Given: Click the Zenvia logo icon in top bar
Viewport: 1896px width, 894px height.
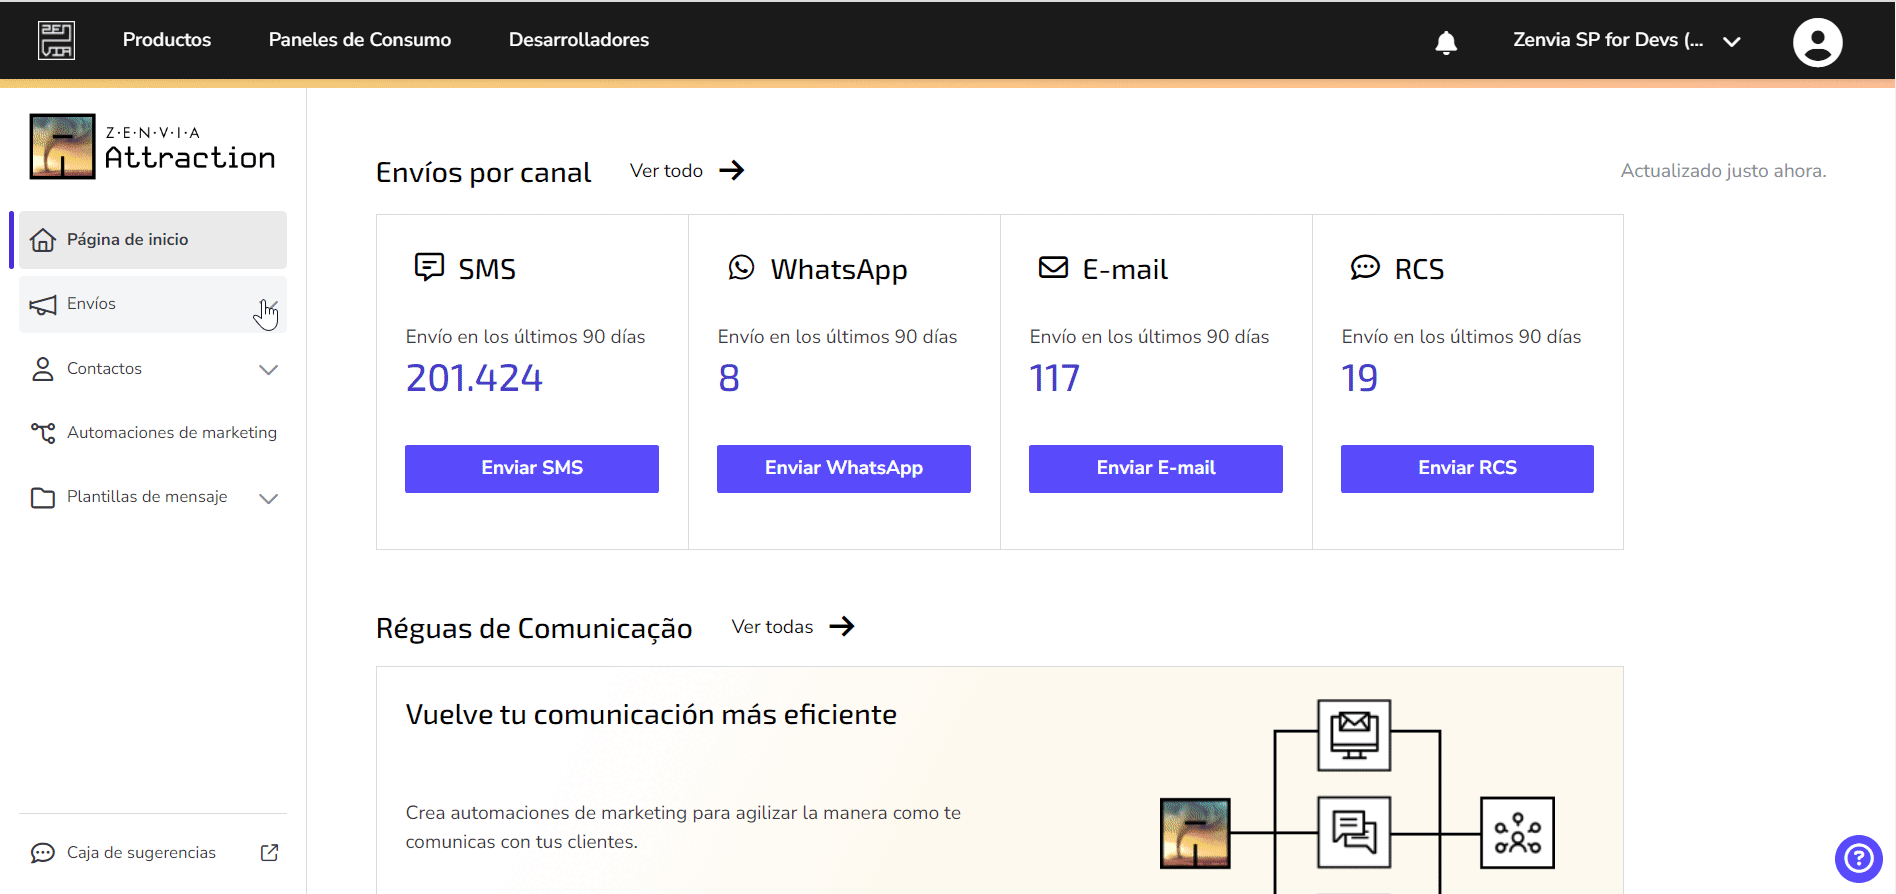Looking at the screenshot, I should [56, 40].
